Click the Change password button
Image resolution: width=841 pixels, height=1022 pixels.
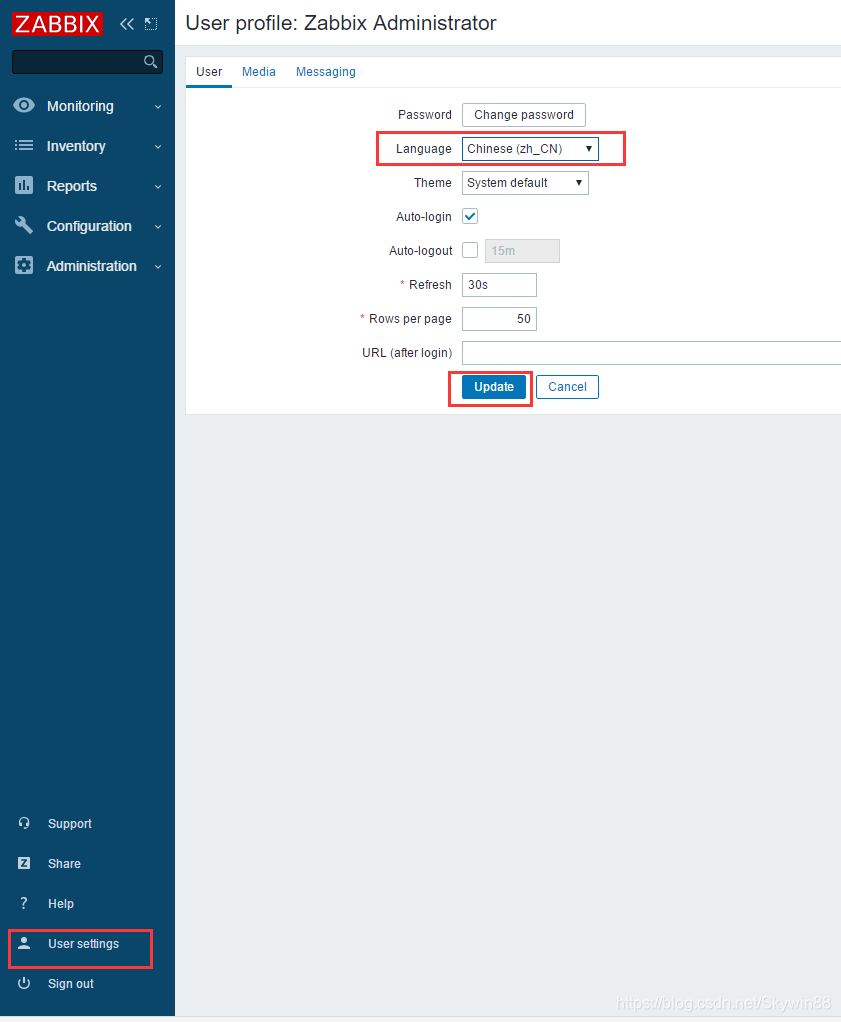pos(524,115)
